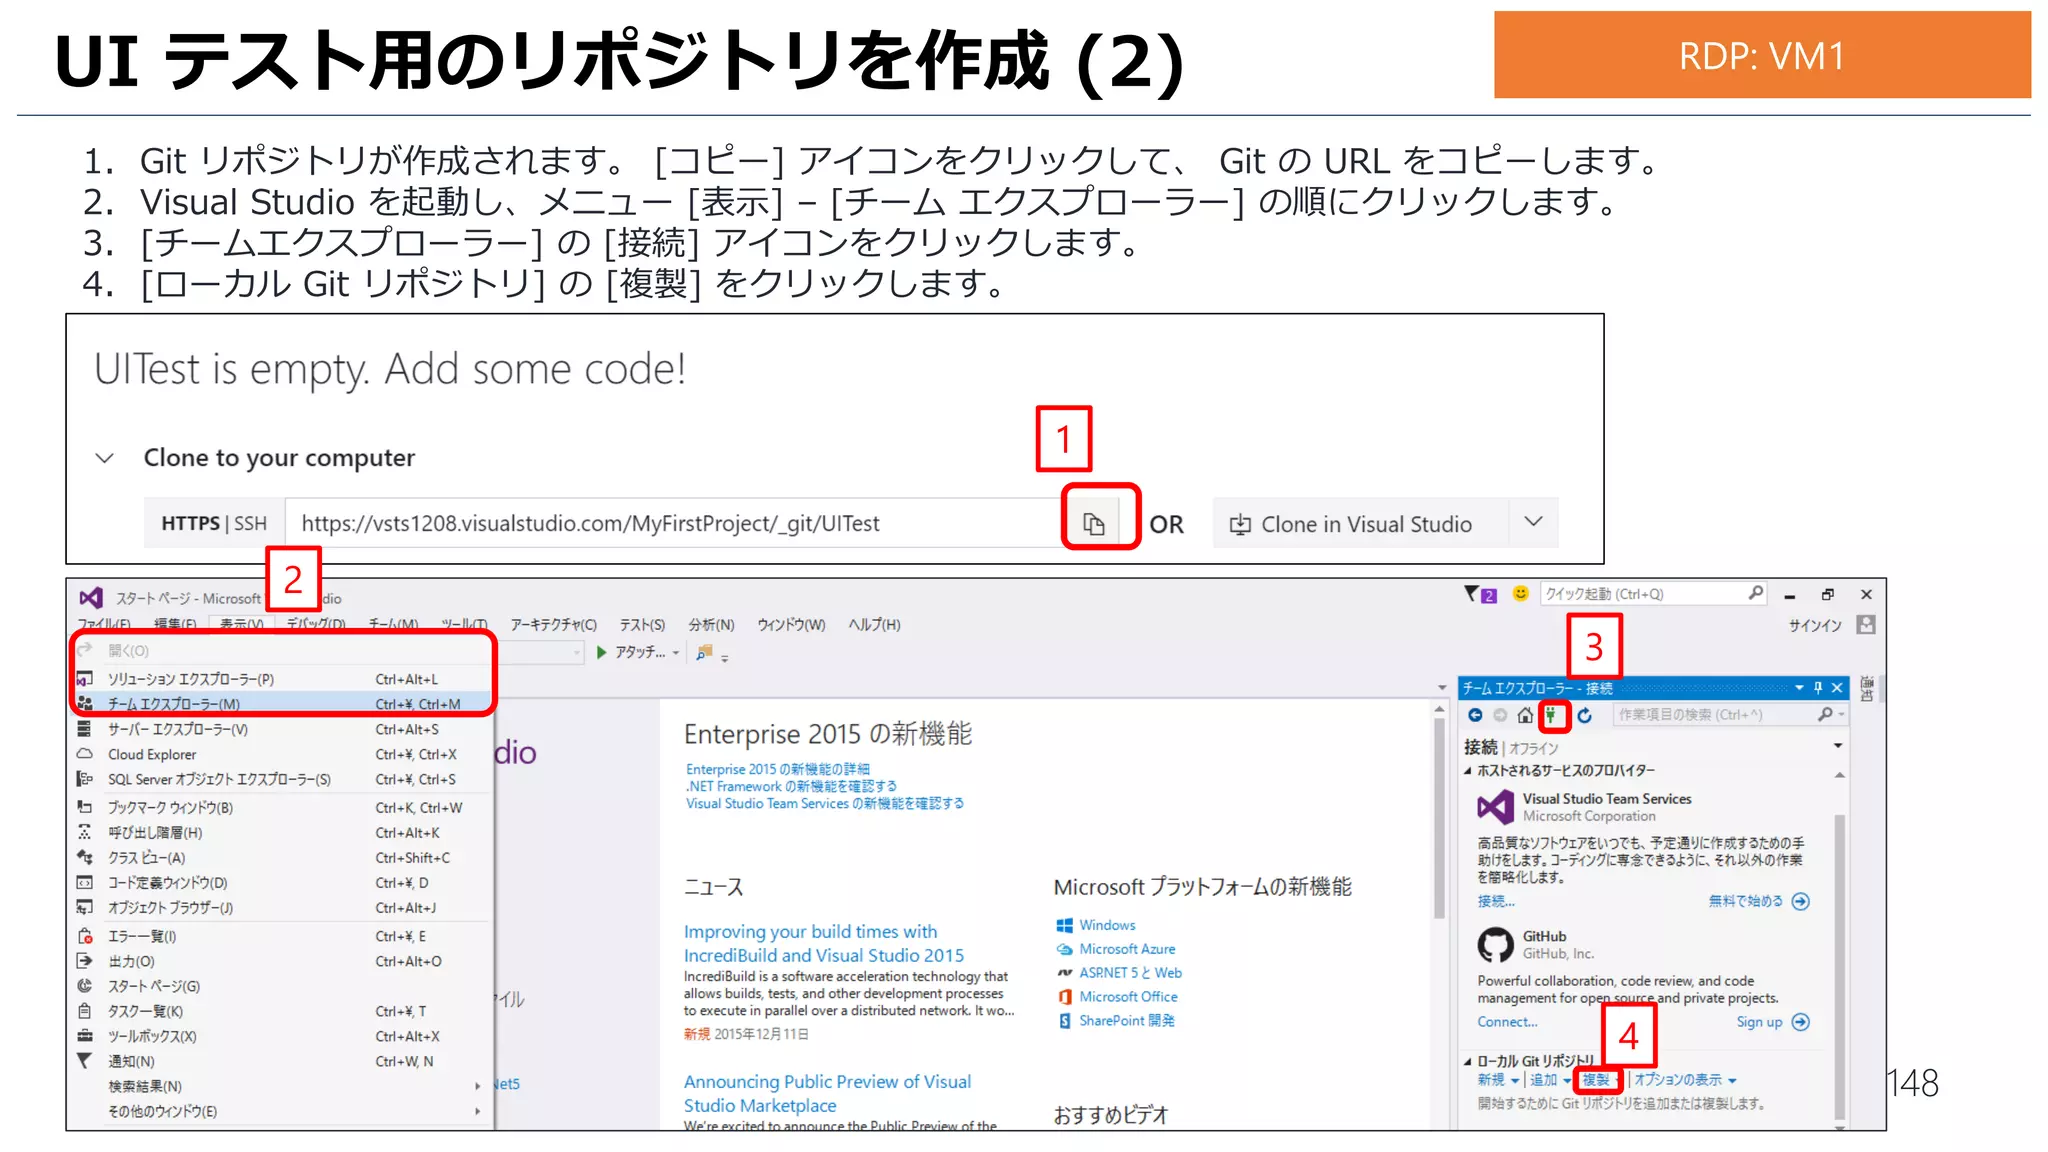Click the arrow icon next to Sign up
The image size is (2048, 1152).
(1801, 1022)
